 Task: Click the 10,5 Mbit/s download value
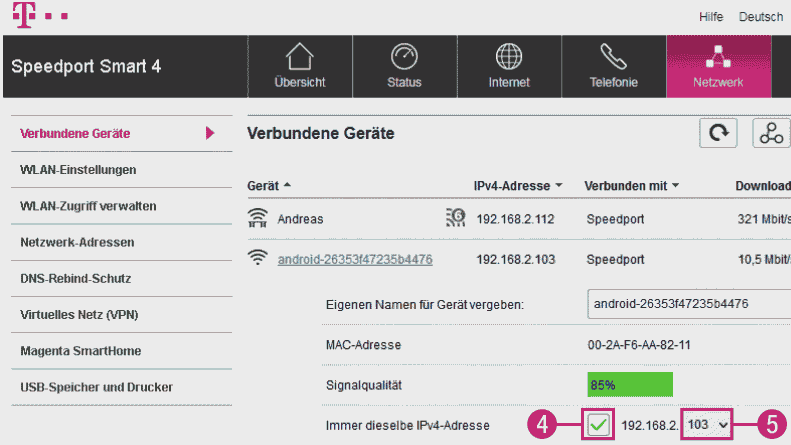764,259
